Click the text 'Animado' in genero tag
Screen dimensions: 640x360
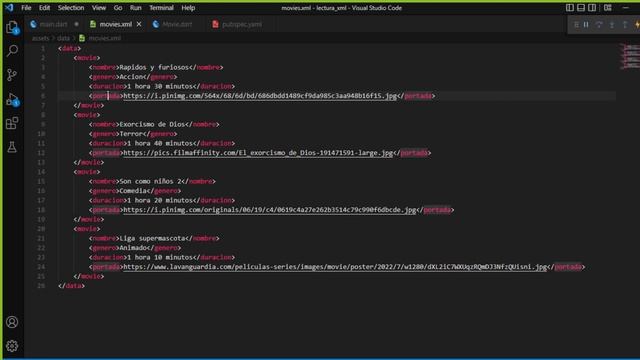pyautogui.click(x=133, y=248)
